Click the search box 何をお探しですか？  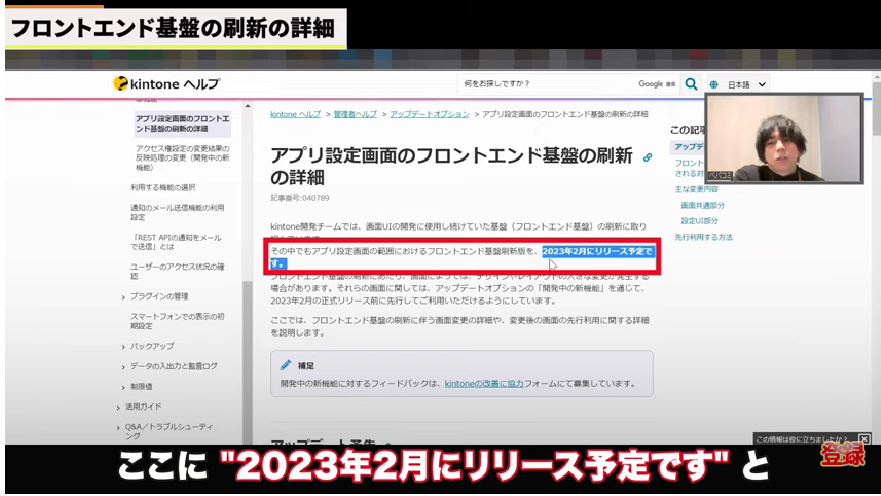(x=548, y=84)
